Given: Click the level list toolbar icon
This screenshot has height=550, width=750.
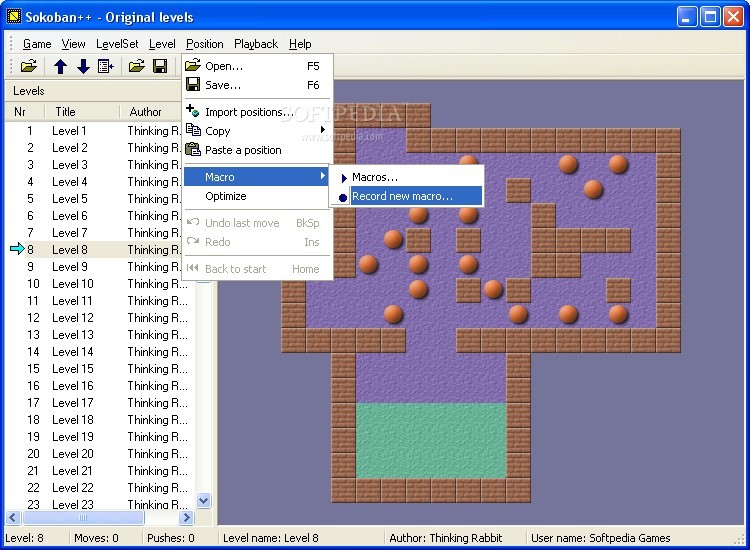Looking at the screenshot, I should [106, 66].
